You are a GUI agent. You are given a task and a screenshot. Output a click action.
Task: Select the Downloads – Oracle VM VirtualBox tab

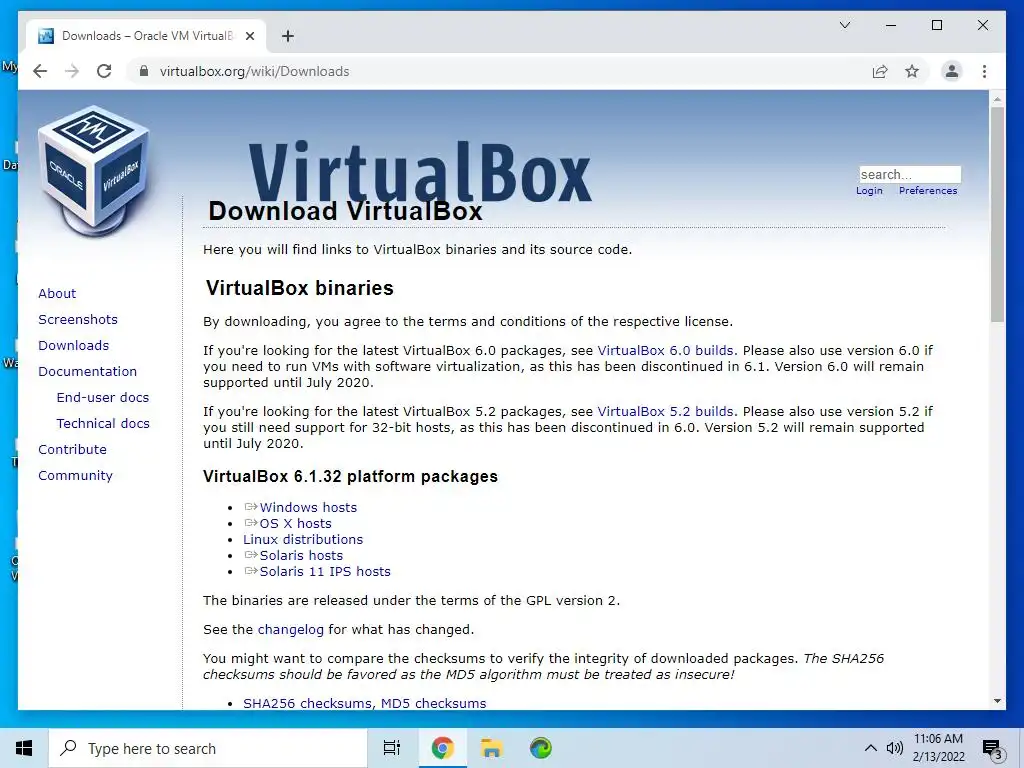(x=147, y=36)
